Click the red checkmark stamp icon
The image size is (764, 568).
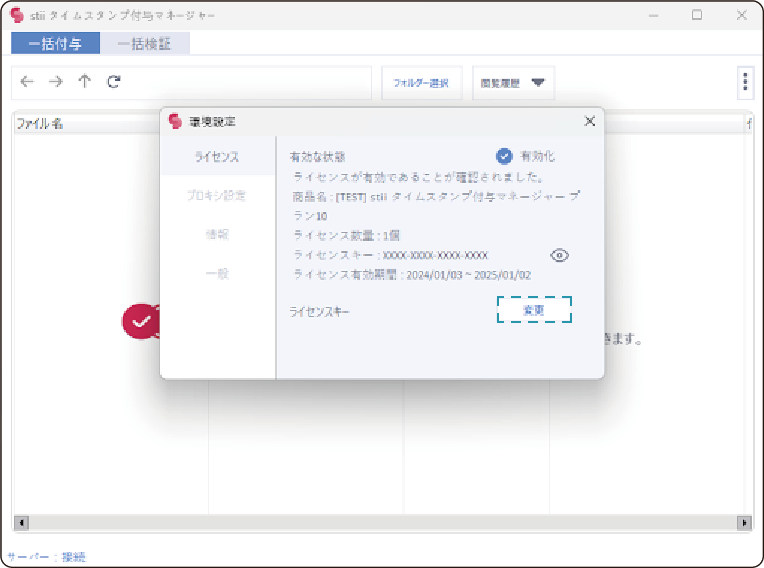click(140, 320)
